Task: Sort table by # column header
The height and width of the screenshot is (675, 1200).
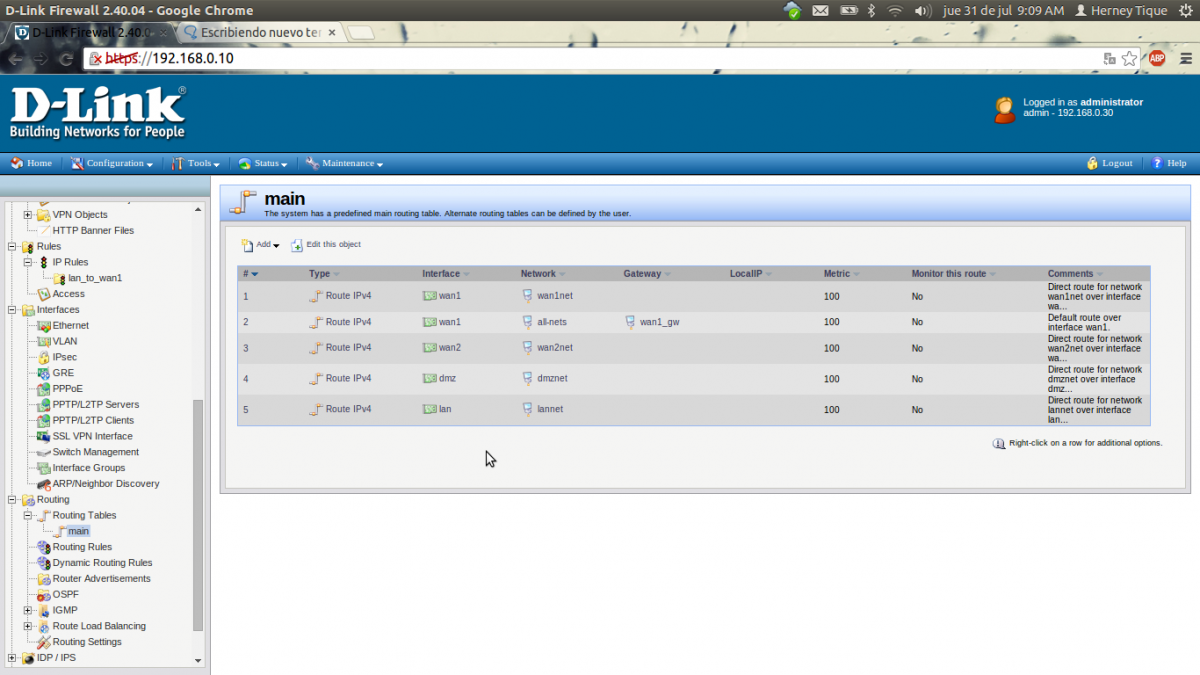Action: pos(250,274)
